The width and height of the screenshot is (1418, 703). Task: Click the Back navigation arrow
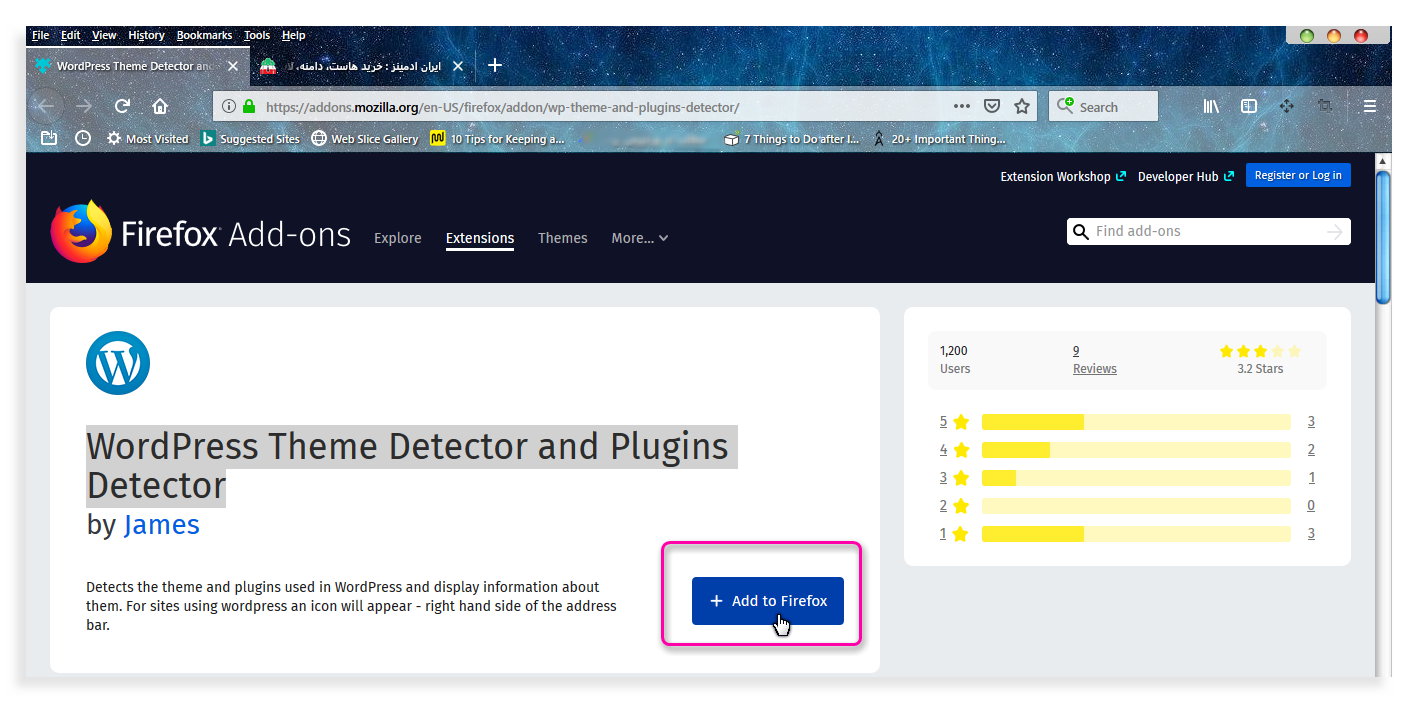pyautogui.click(x=46, y=106)
